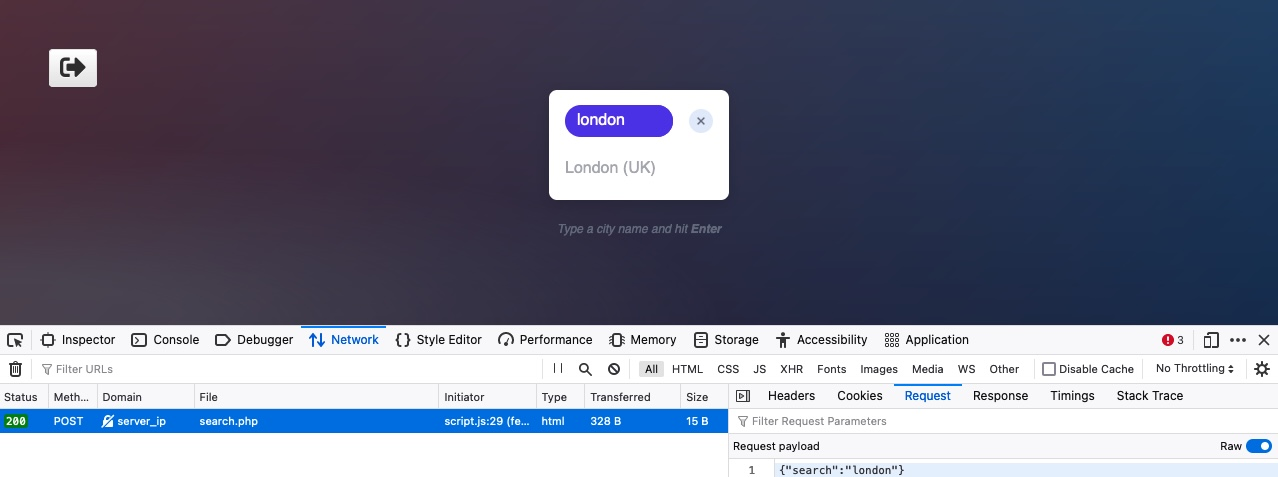Toggle responsive design mode icon
Image resolution: width=1278 pixels, height=477 pixels.
coord(1211,340)
